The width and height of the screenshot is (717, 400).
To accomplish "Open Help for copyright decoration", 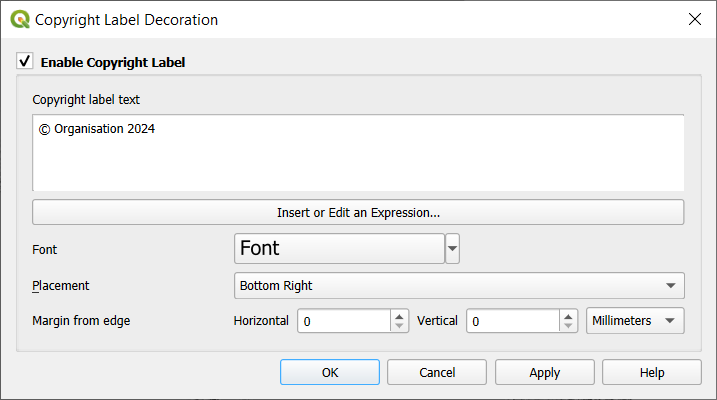I will coord(651,372).
